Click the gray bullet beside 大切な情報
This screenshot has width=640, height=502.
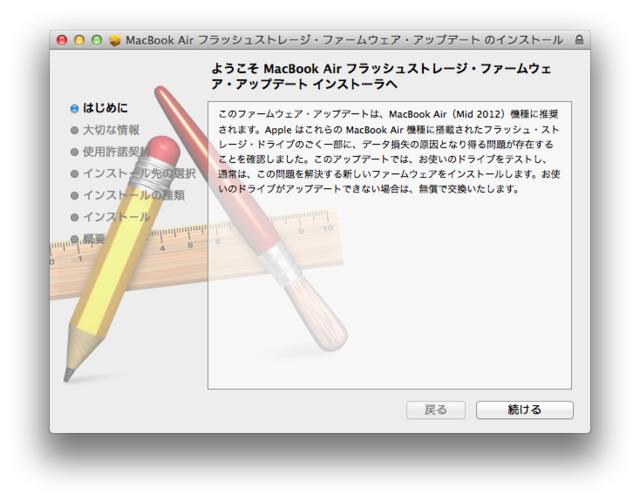tap(74, 130)
